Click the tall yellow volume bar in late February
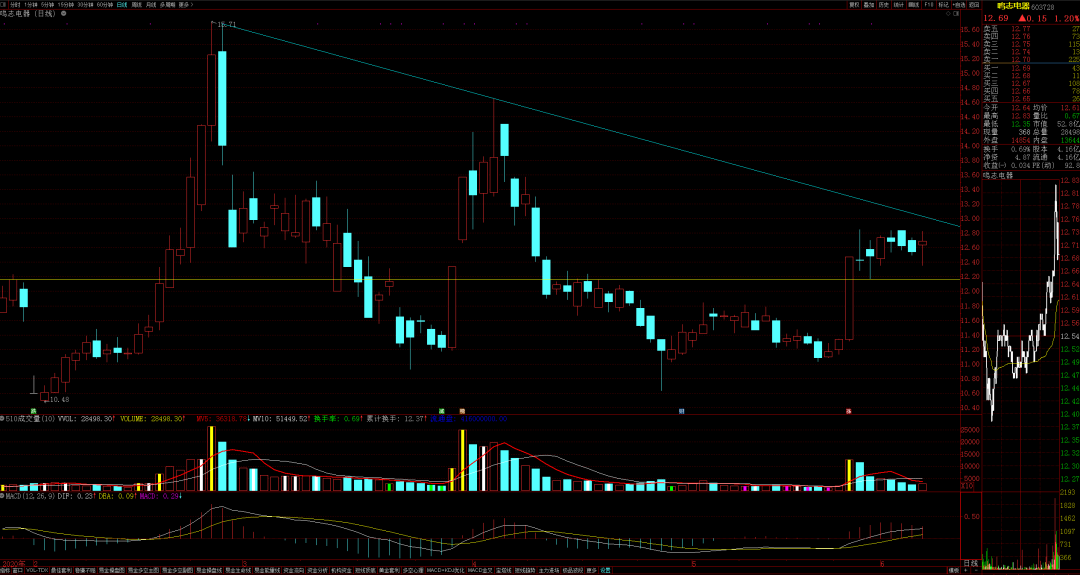 211,459
